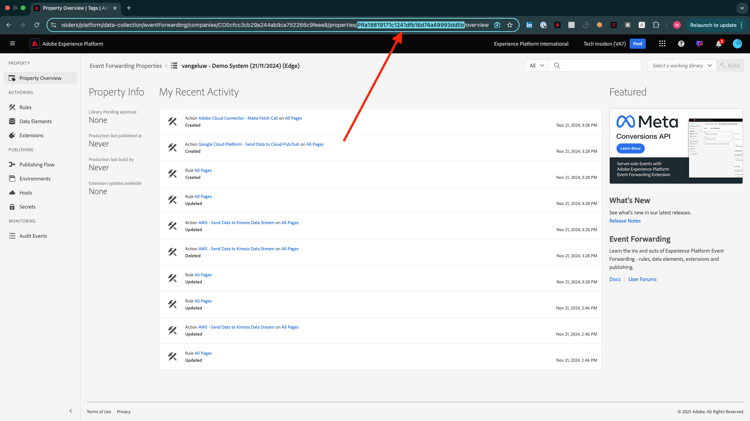Click the disabled Build button

pyautogui.click(x=730, y=66)
